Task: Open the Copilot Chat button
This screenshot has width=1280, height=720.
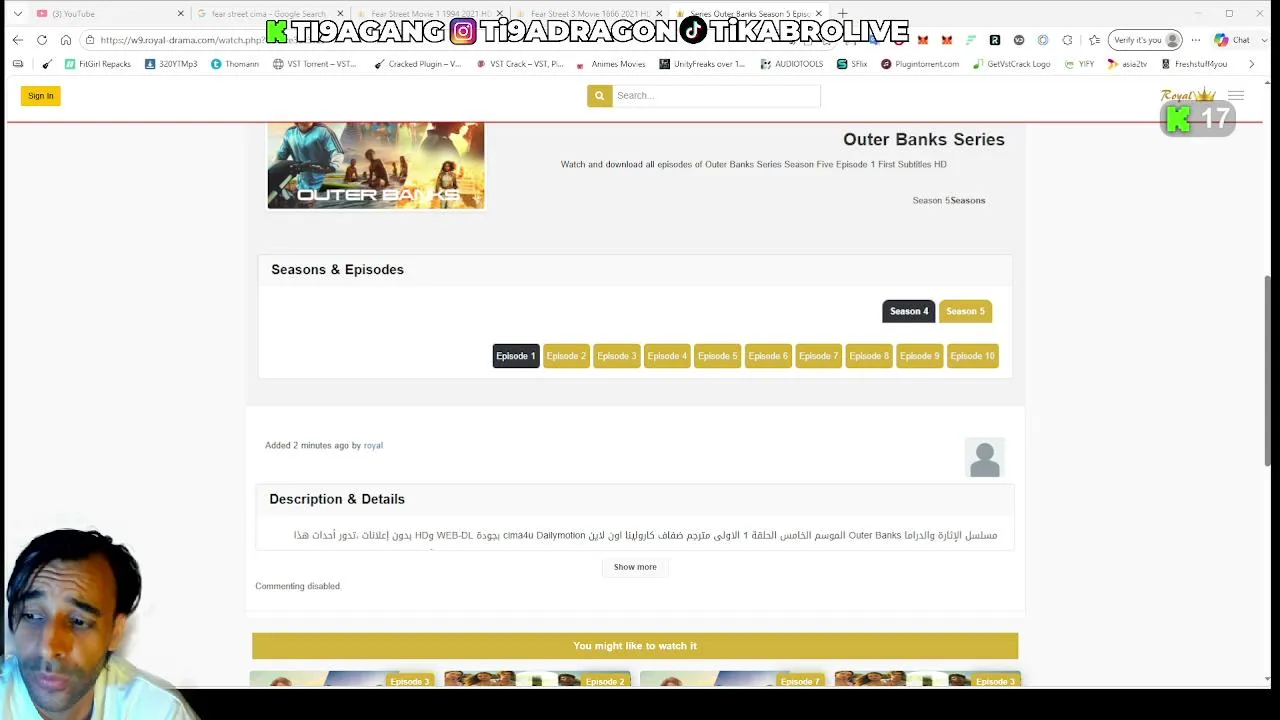Action: click(x=1232, y=40)
